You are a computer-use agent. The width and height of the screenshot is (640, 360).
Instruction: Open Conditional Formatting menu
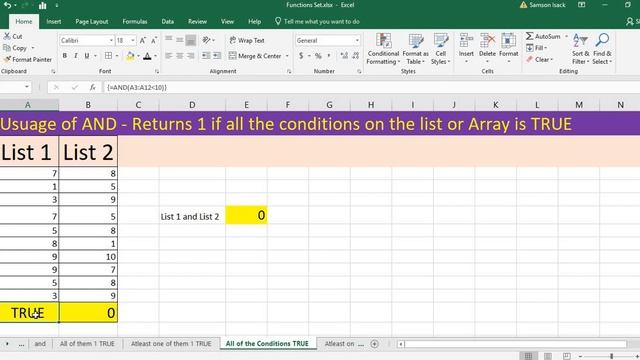(x=383, y=49)
